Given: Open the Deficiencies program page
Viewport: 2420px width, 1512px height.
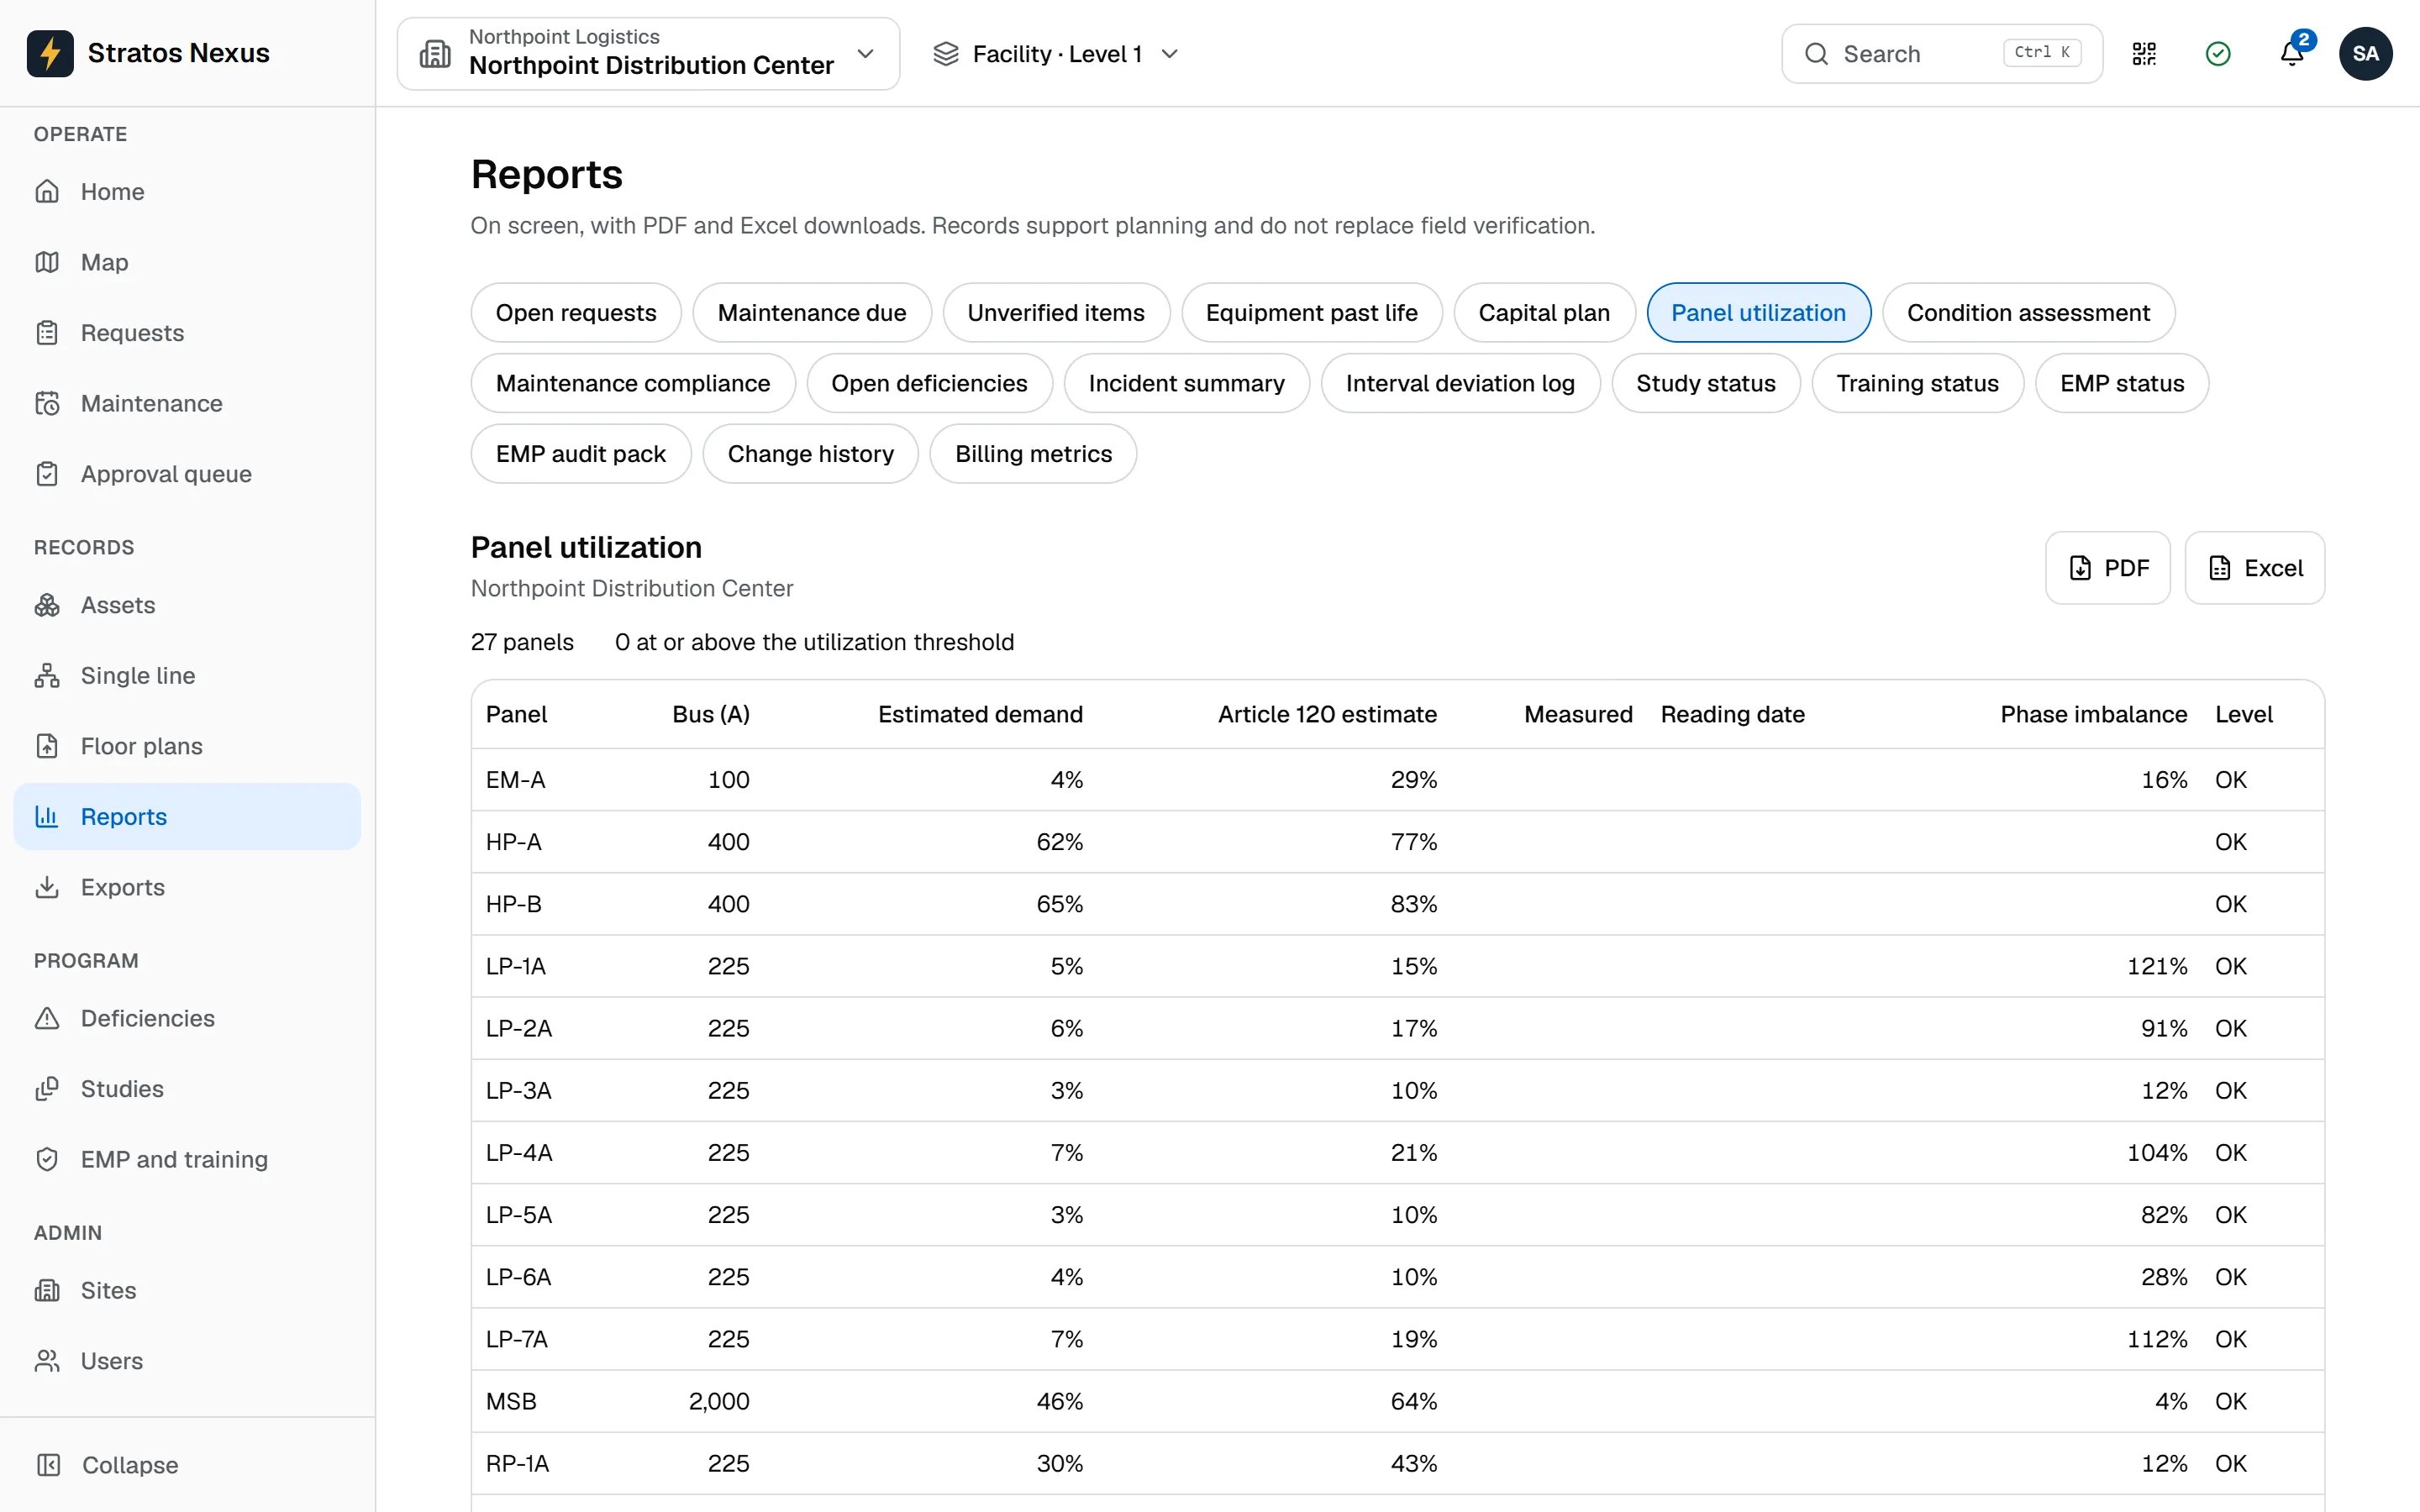Looking at the screenshot, I should point(187,1018).
